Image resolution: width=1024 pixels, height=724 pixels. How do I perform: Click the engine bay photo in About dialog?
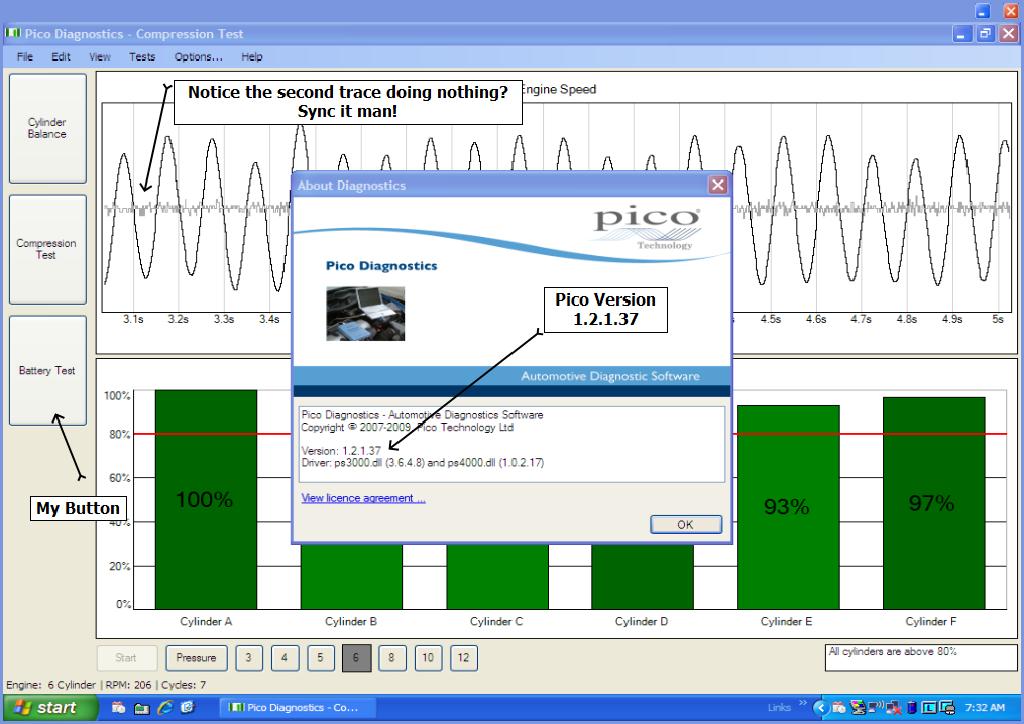[366, 313]
